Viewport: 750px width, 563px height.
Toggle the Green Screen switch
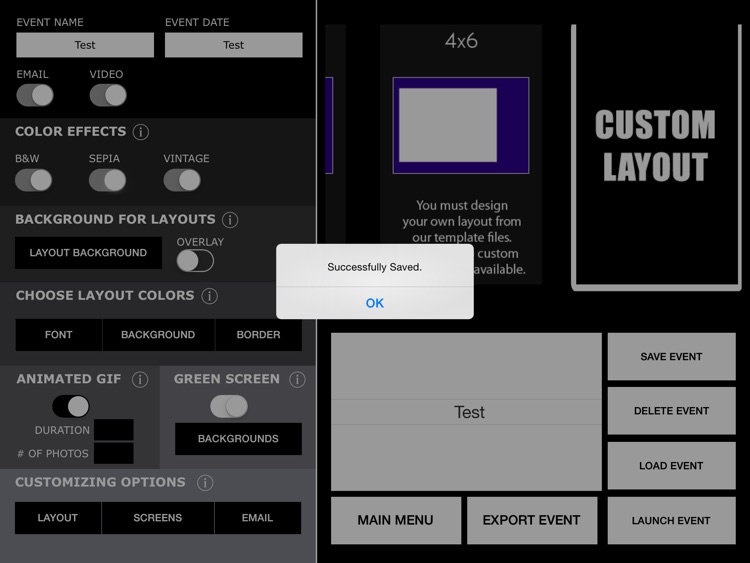tap(229, 407)
